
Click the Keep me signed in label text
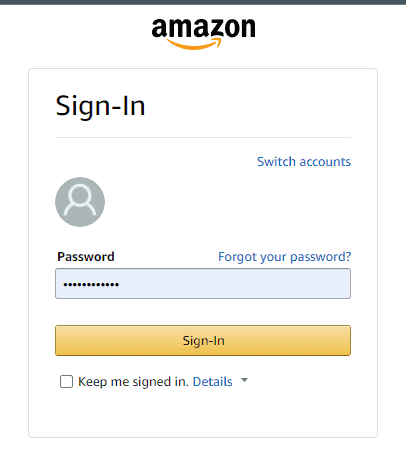pyautogui.click(x=133, y=382)
